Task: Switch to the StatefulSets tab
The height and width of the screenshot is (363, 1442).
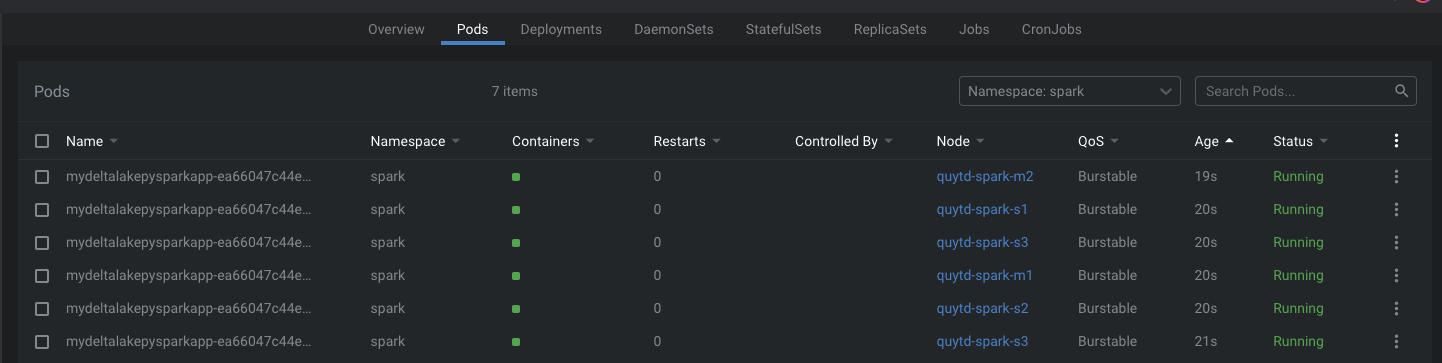Action: coord(783,29)
